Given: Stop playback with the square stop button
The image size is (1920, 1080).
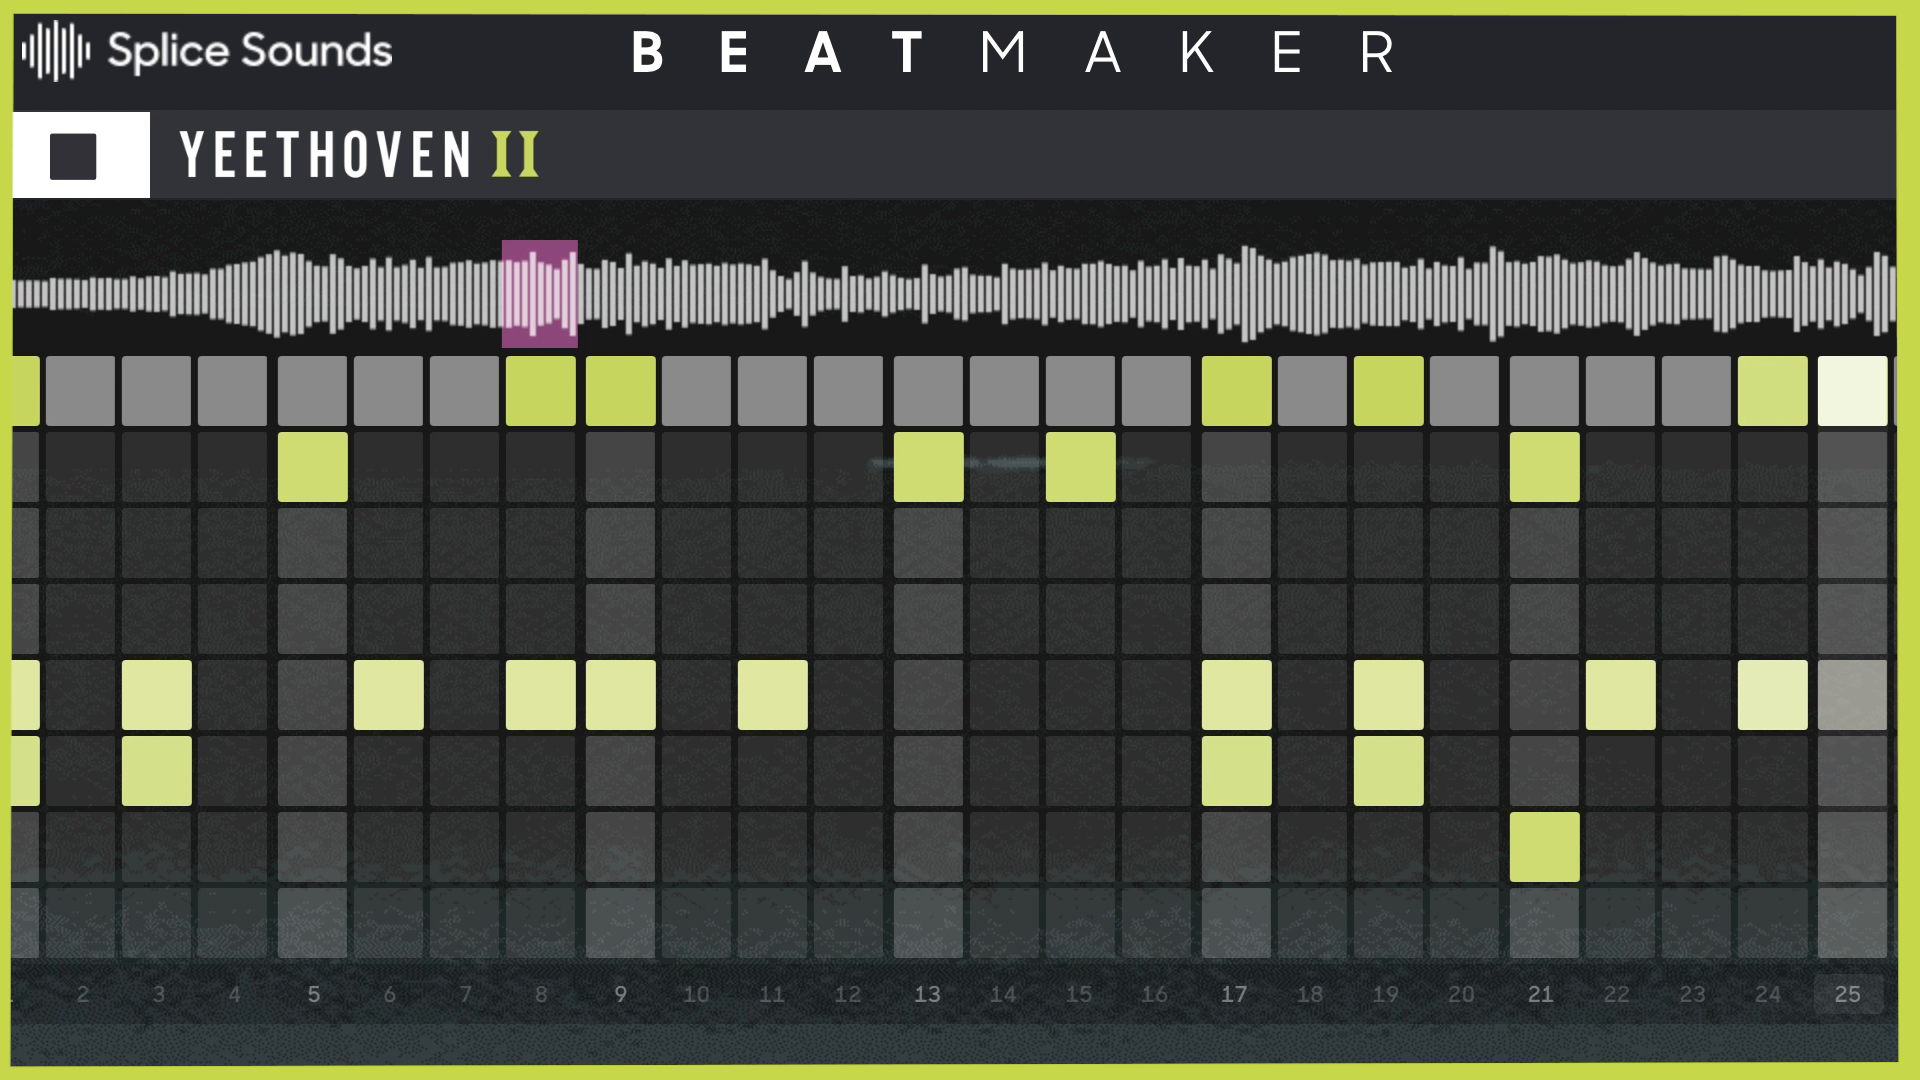Looking at the screenshot, I should pyautogui.click(x=73, y=156).
